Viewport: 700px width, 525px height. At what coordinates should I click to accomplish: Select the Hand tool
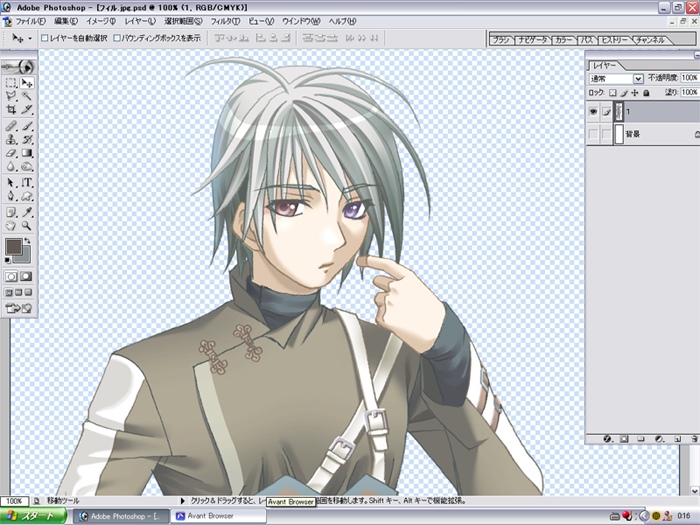(11, 226)
